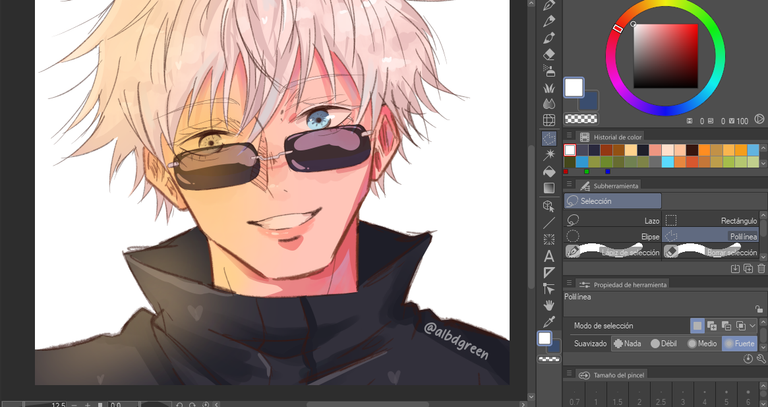Select the Eraser tool
Screen dimensions: 768x407
coord(549,54)
